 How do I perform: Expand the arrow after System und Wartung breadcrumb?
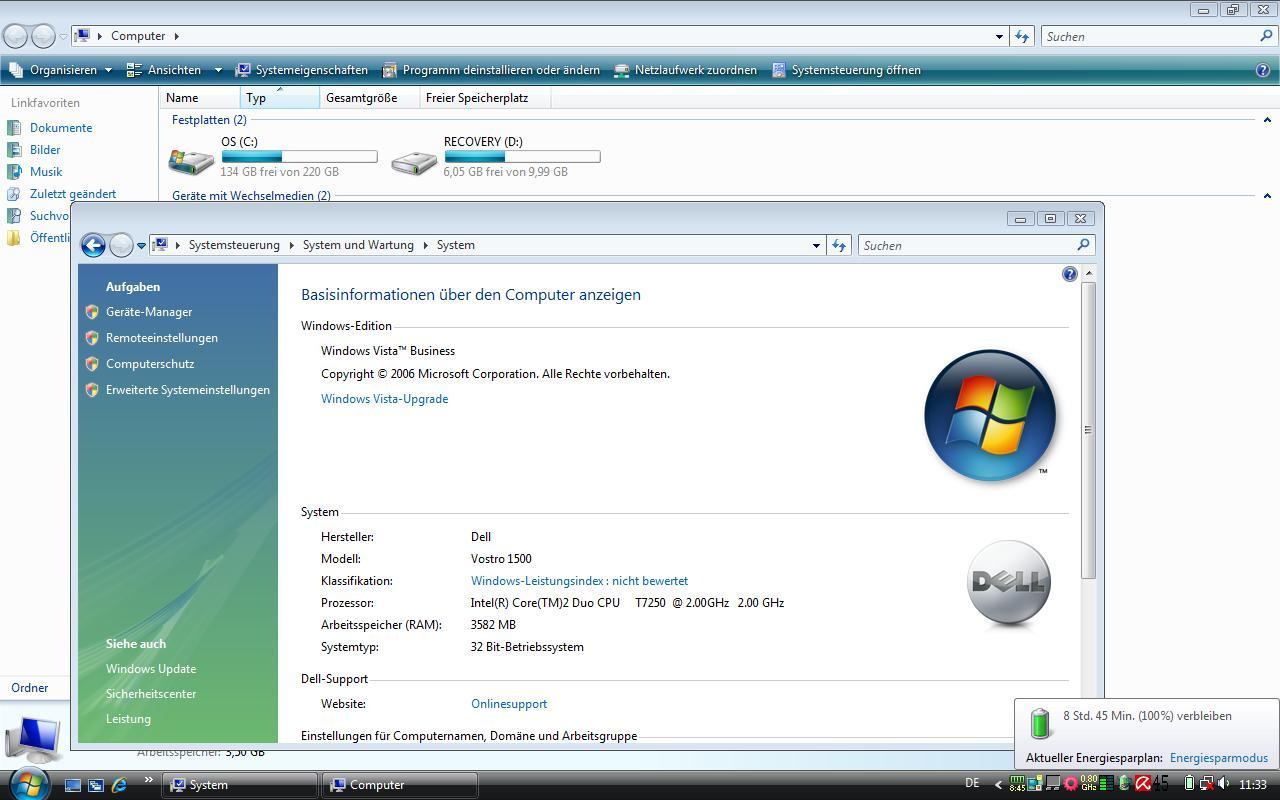[425, 245]
